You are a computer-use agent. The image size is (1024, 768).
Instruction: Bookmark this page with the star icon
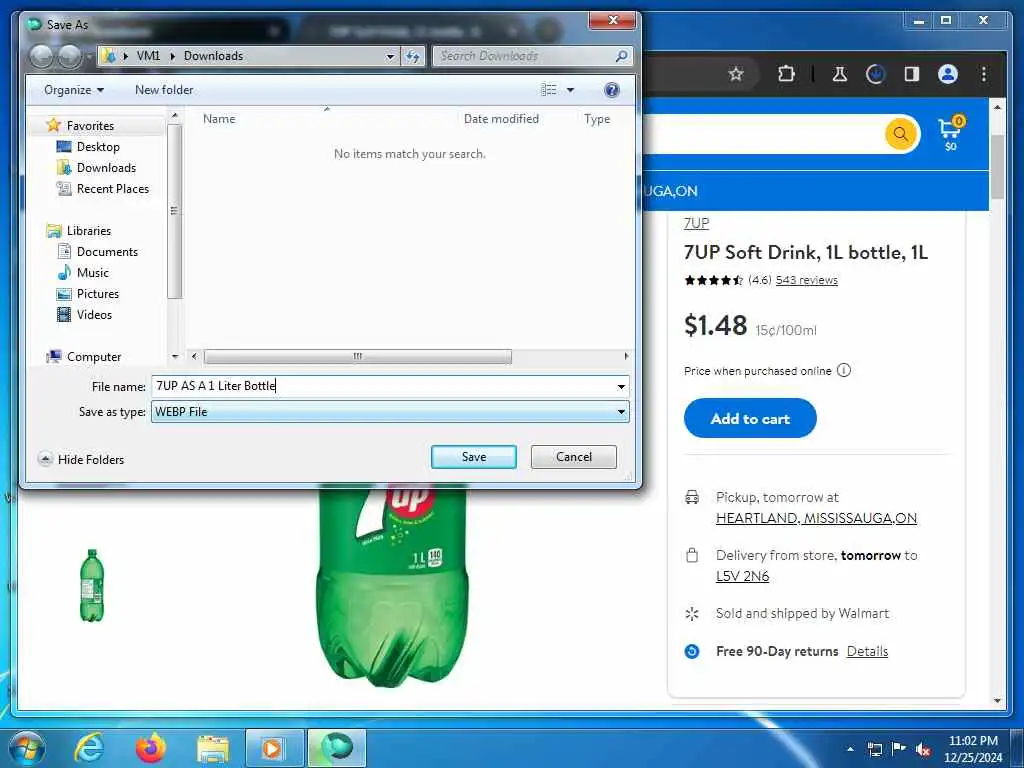point(736,74)
